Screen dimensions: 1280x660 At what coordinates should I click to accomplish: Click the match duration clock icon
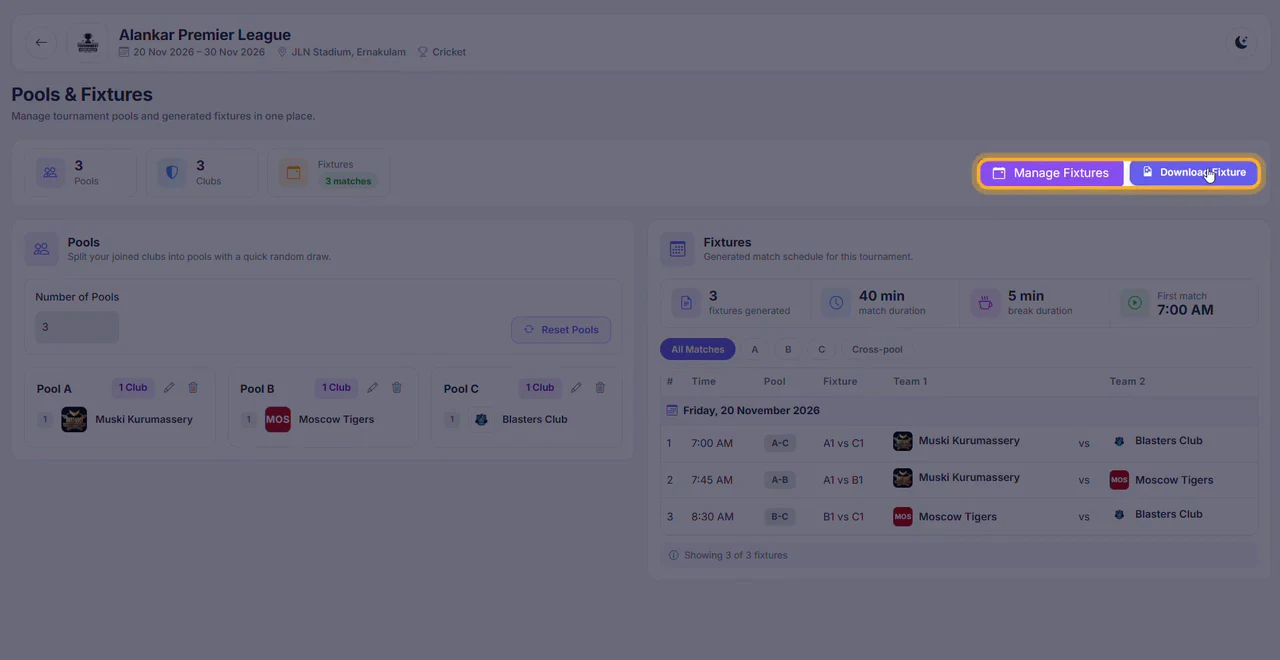click(x=836, y=303)
